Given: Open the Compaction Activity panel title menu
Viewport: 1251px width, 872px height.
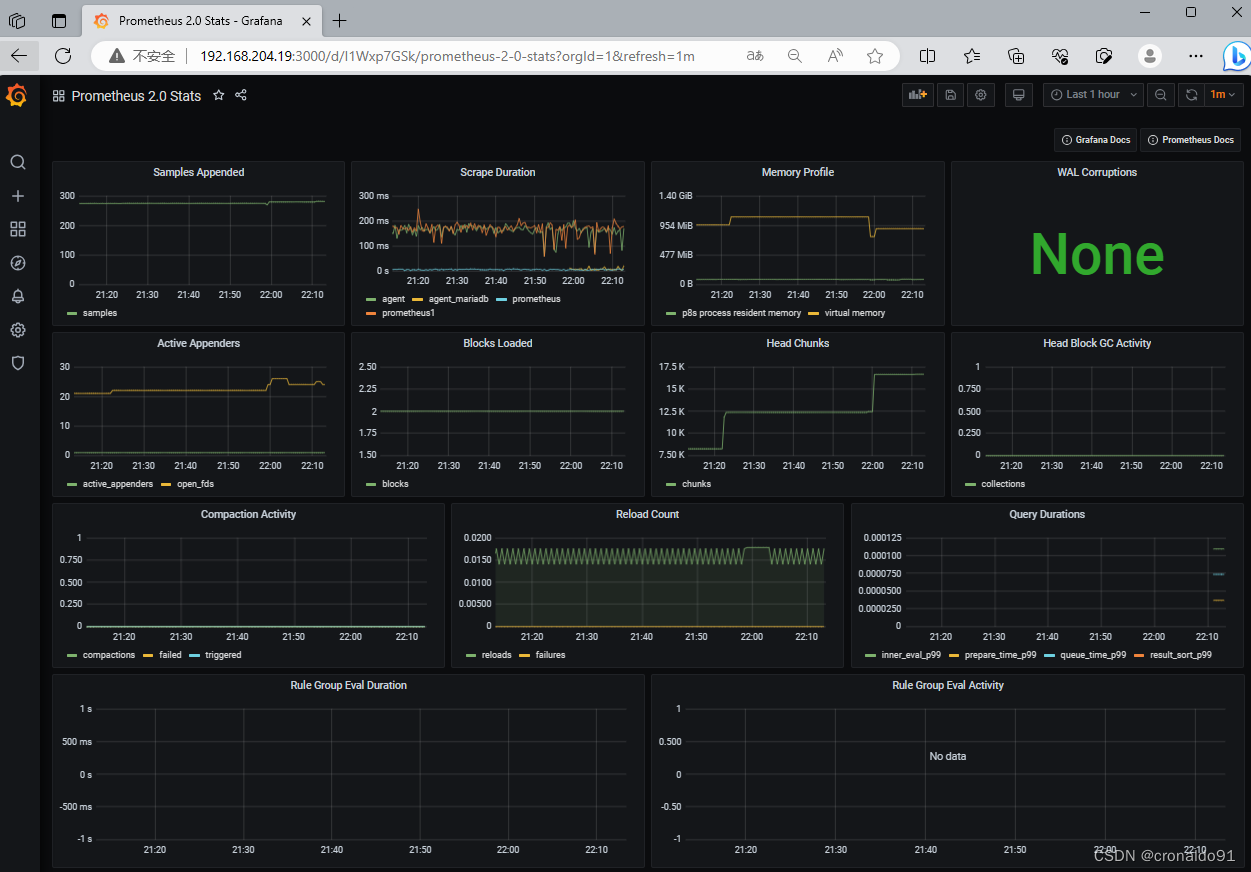Looking at the screenshot, I should click(248, 514).
